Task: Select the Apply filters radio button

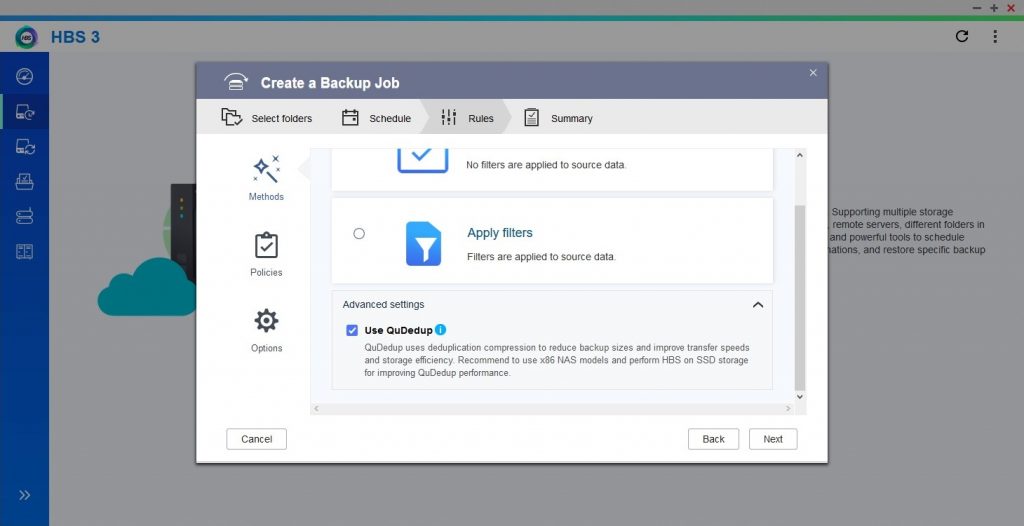Action: point(359,234)
